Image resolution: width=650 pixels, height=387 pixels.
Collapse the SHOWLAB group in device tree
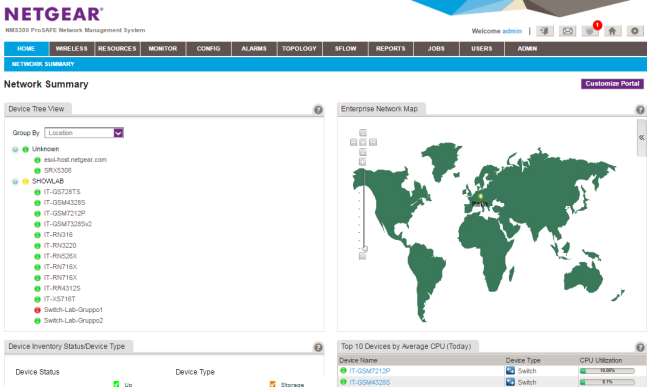pos(15,181)
